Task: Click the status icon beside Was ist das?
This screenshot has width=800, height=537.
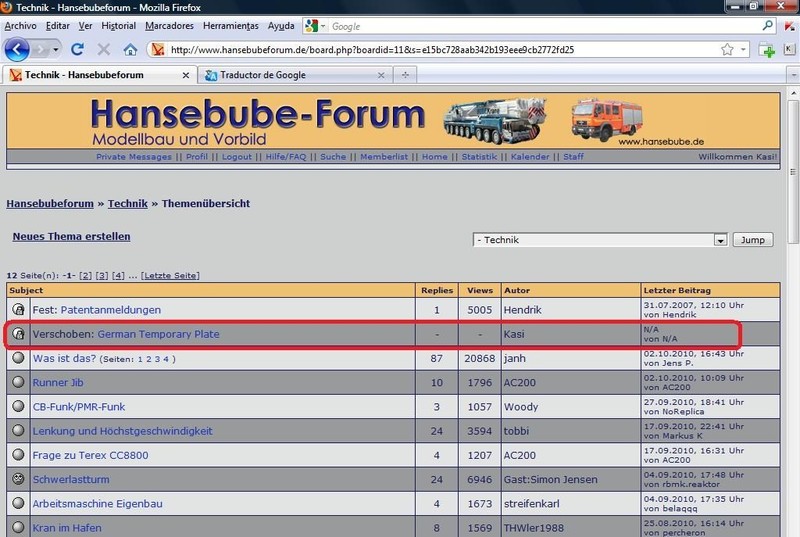Action: pos(18,357)
